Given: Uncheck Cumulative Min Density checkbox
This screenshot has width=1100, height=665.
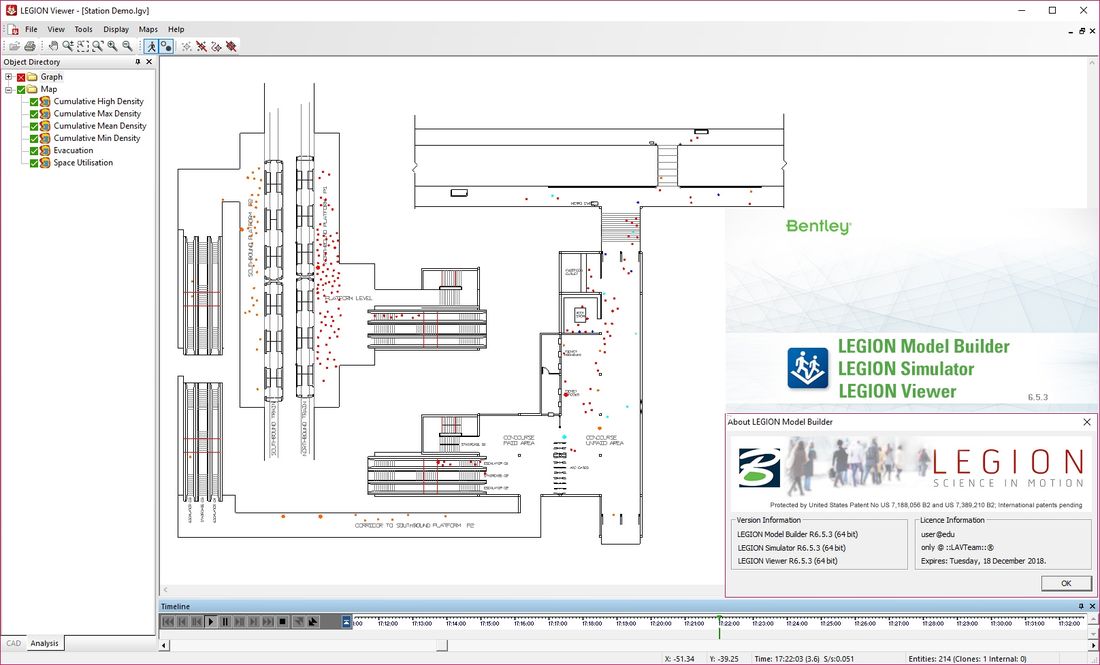Looking at the screenshot, I should [34, 138].
